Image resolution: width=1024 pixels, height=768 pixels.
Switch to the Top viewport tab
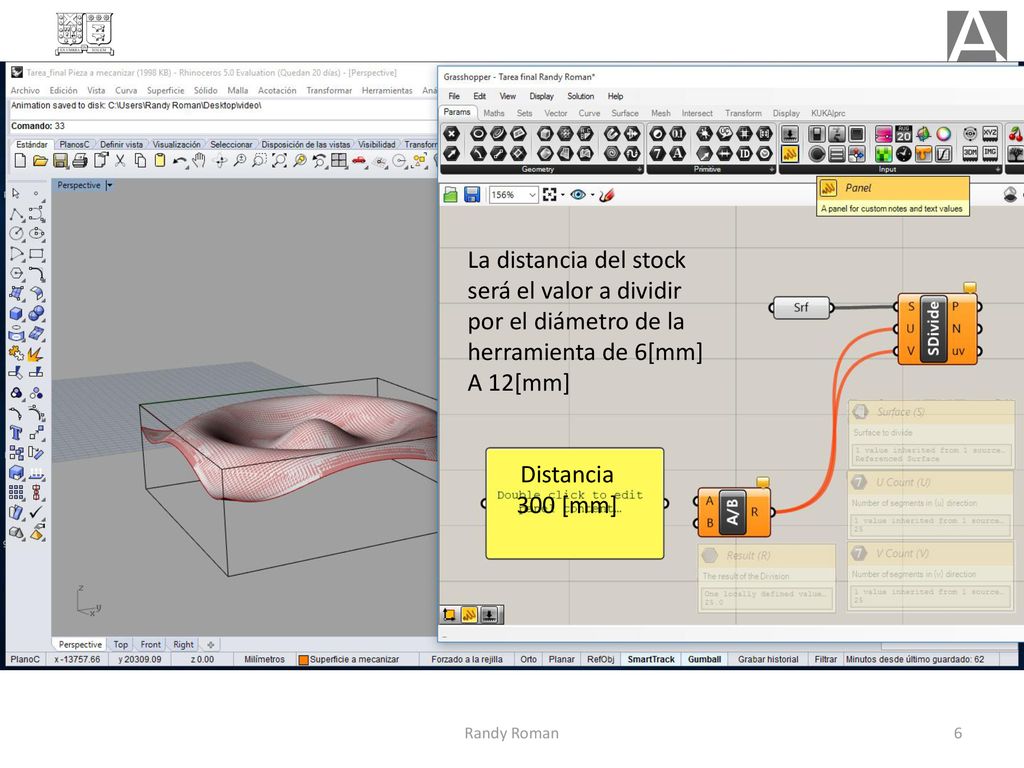pyautogui.click(x=121, y=645)
